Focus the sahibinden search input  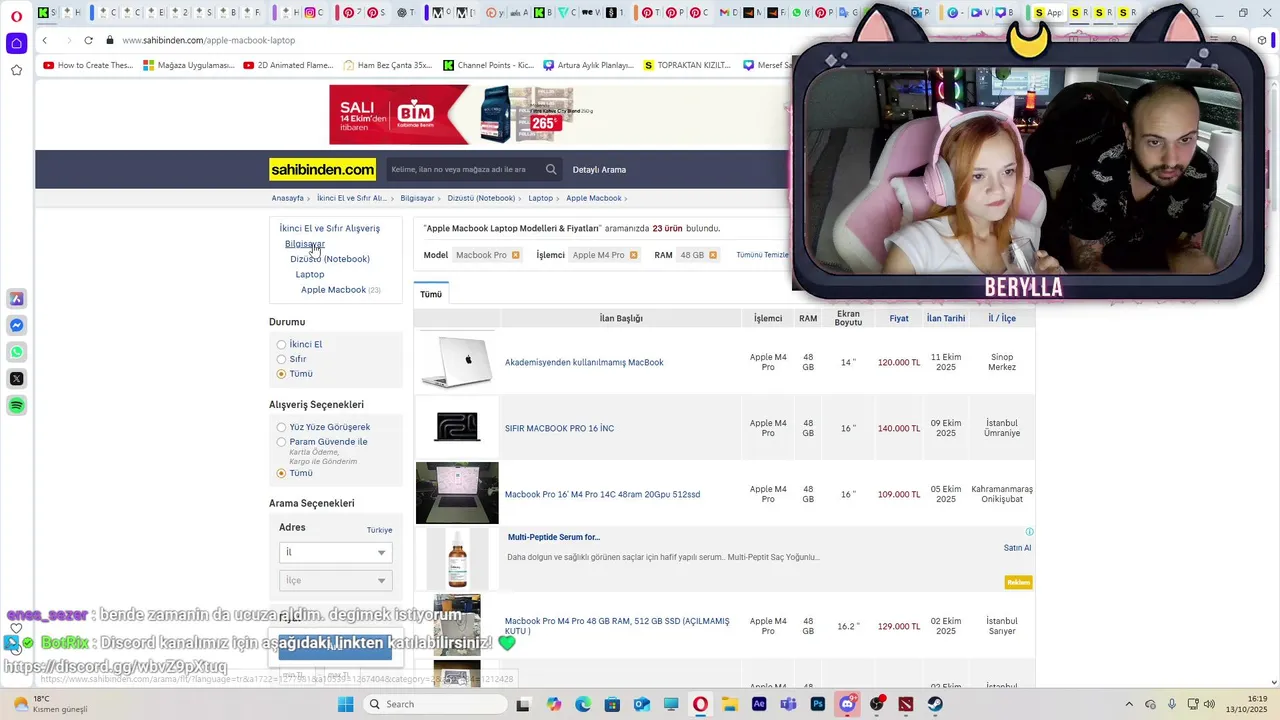[465, 169]
